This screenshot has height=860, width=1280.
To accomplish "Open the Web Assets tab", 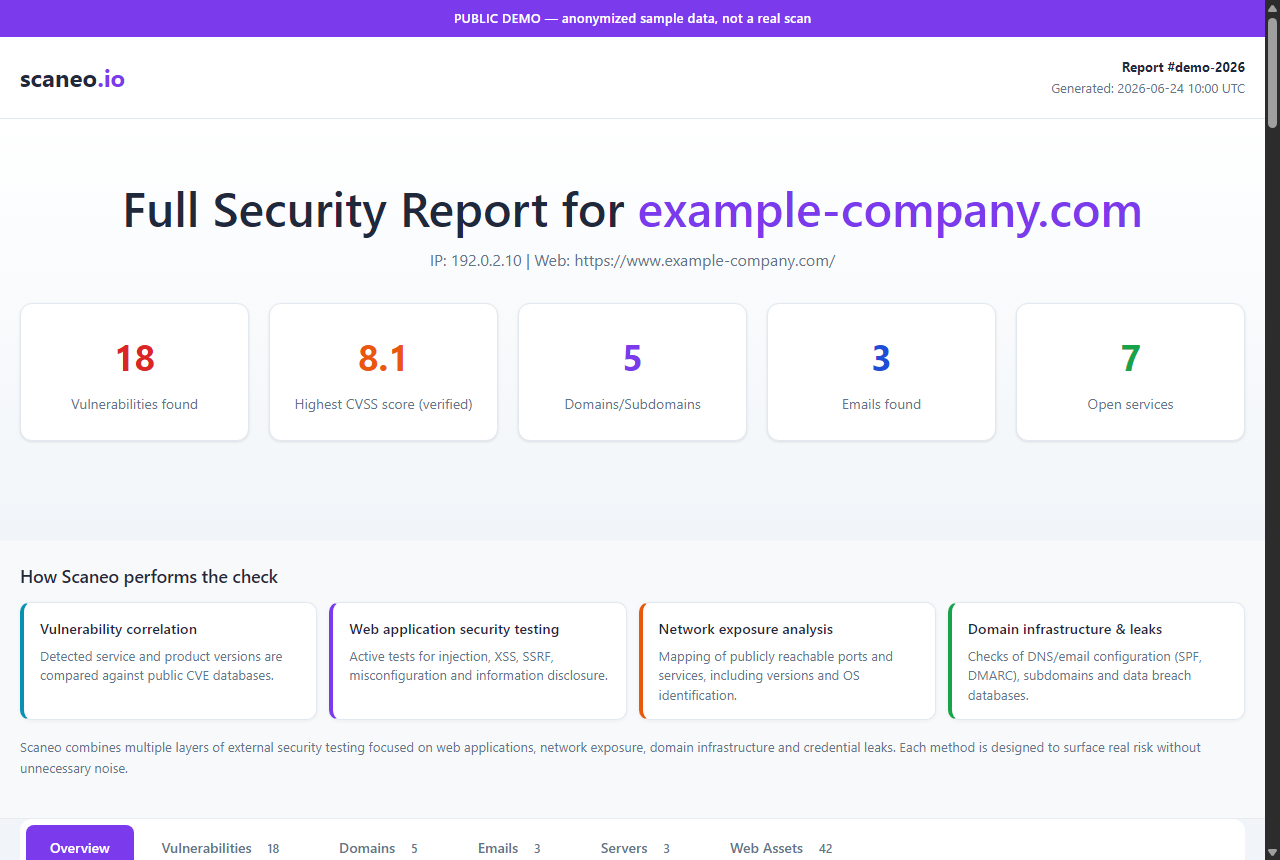I will point(781,848).
